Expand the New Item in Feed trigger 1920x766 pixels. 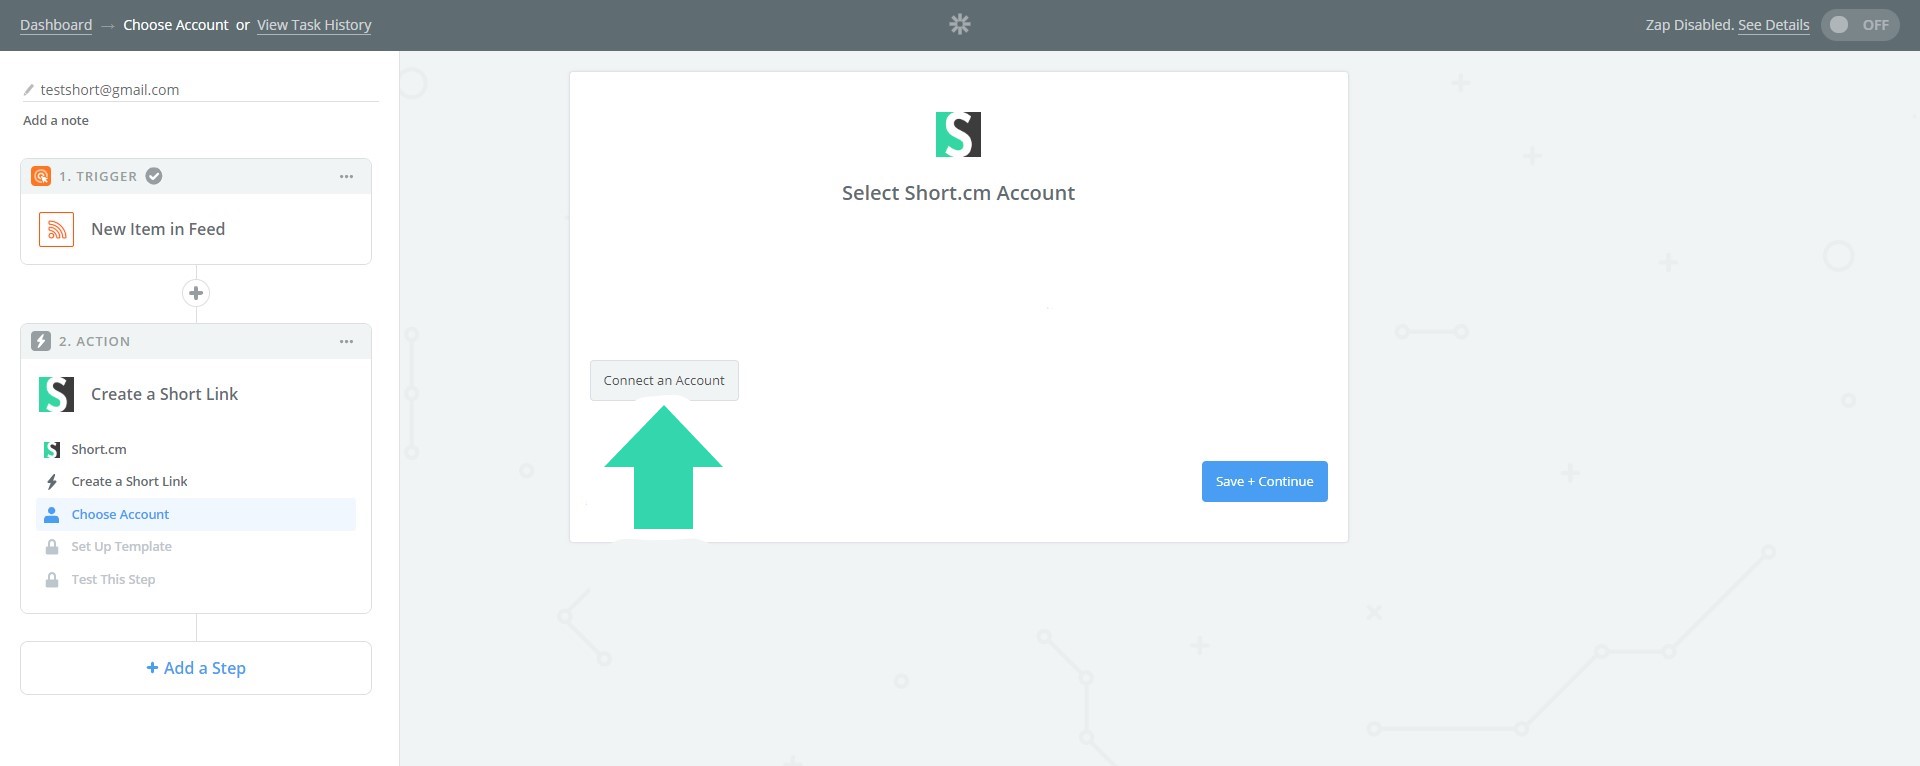[158, 229]
